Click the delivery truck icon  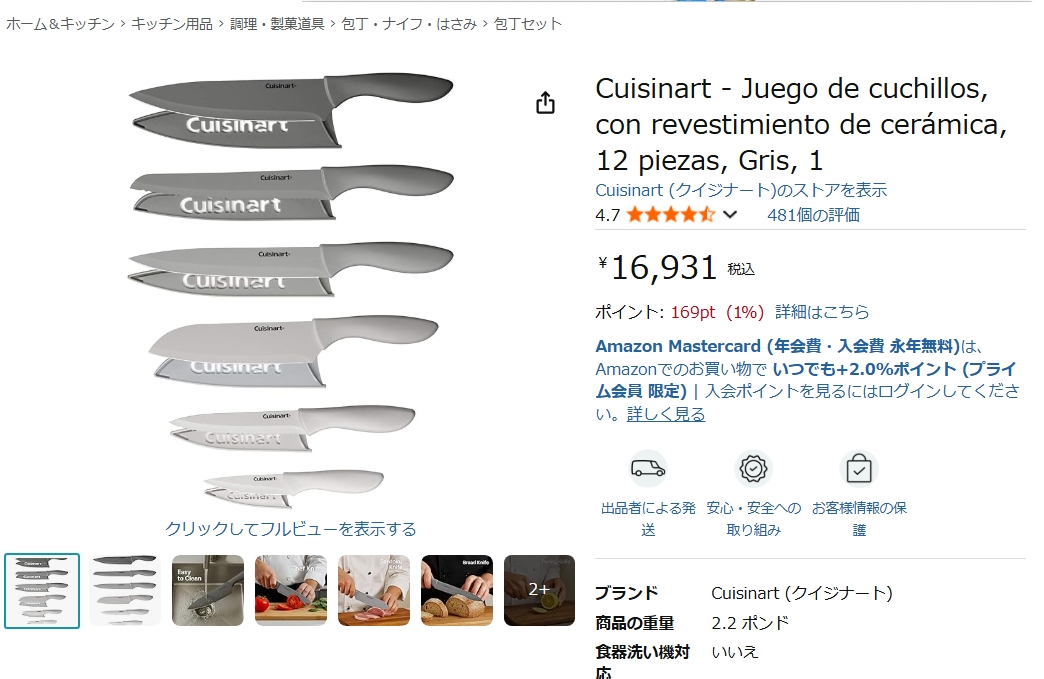pos(648,469)
